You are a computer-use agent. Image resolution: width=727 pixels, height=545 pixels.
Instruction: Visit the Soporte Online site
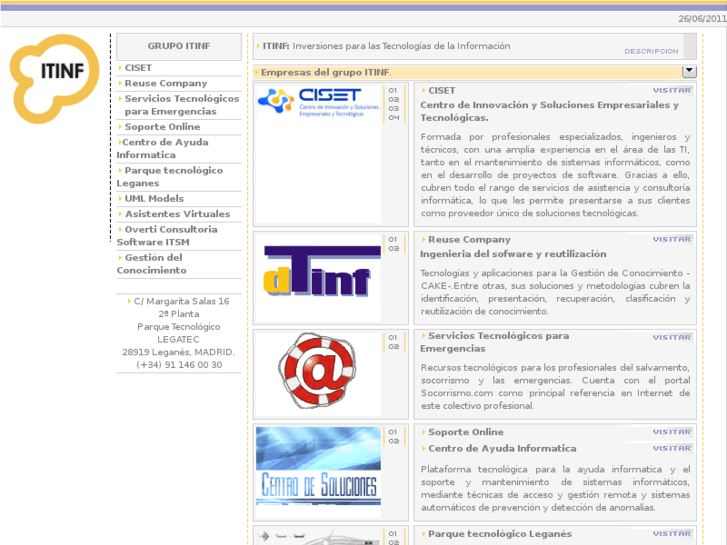672,432
